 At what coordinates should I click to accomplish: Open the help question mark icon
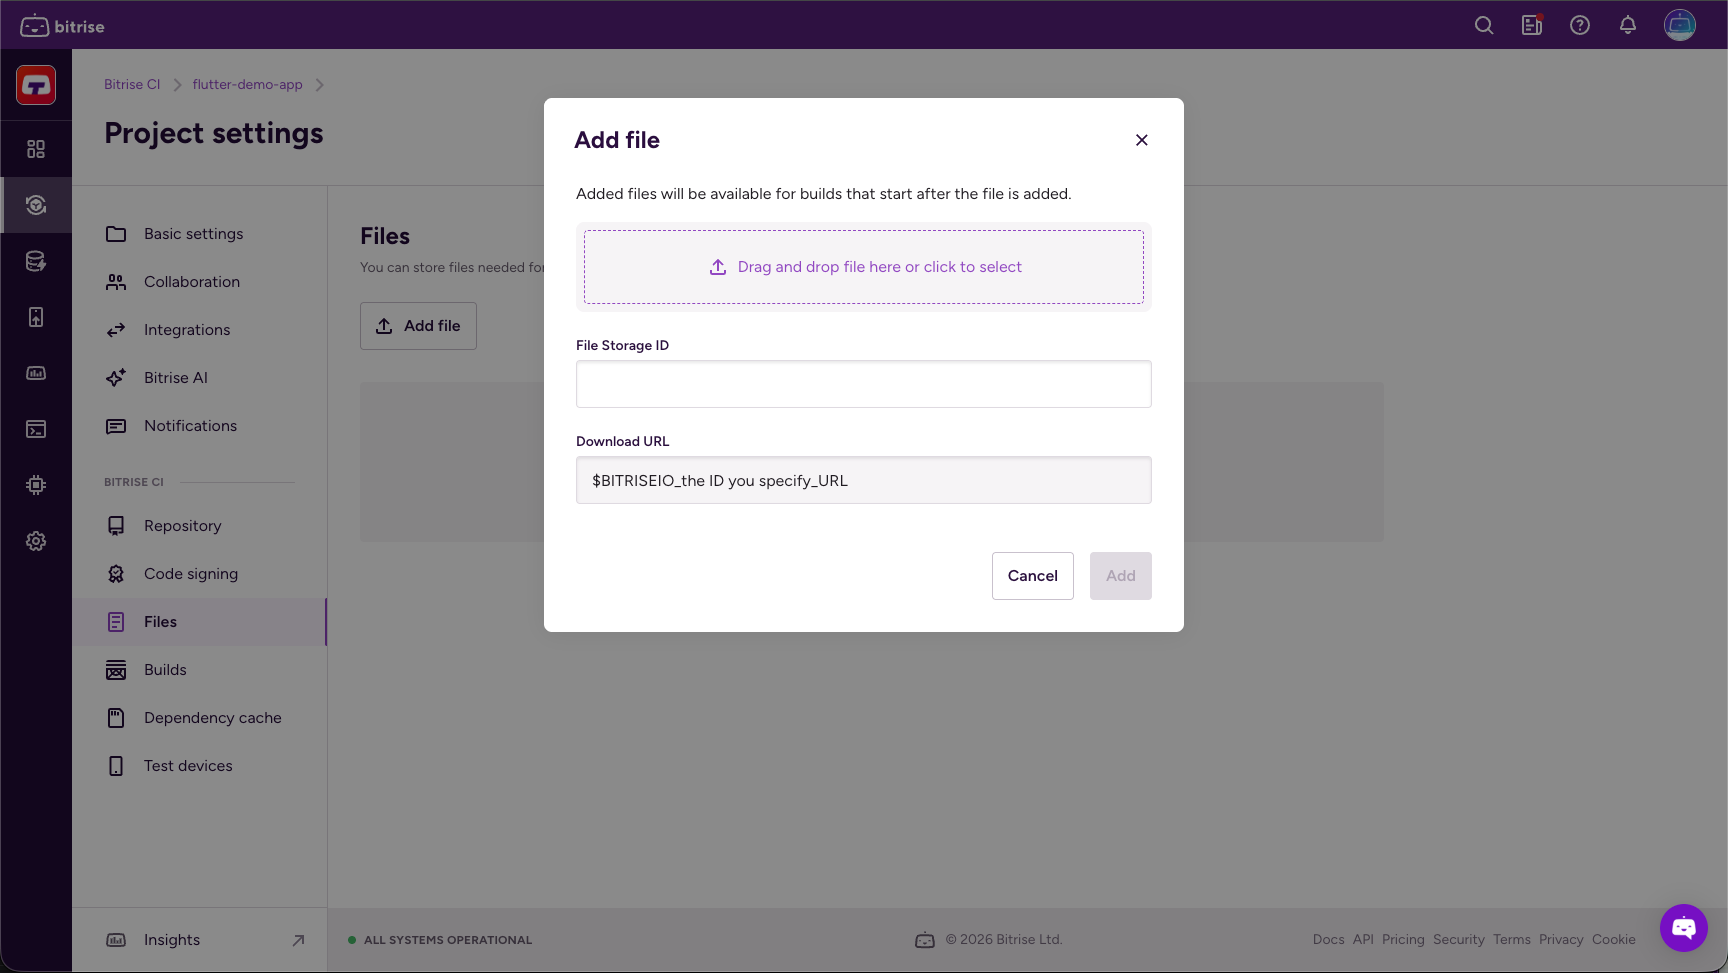point(1580,26)
